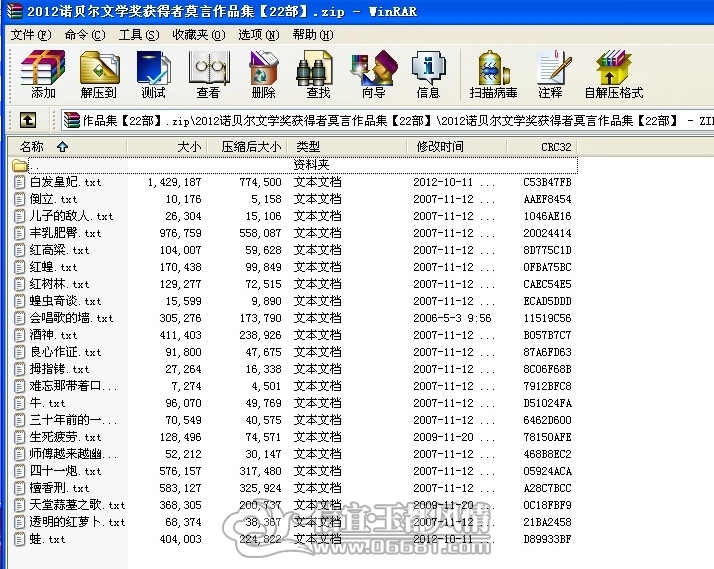Image resolution: width=714 pixels, height=569 pixels.
Task: Click the file icon of 四十一炮.txt
Action: pyautogui.click(x=19, y=472)
